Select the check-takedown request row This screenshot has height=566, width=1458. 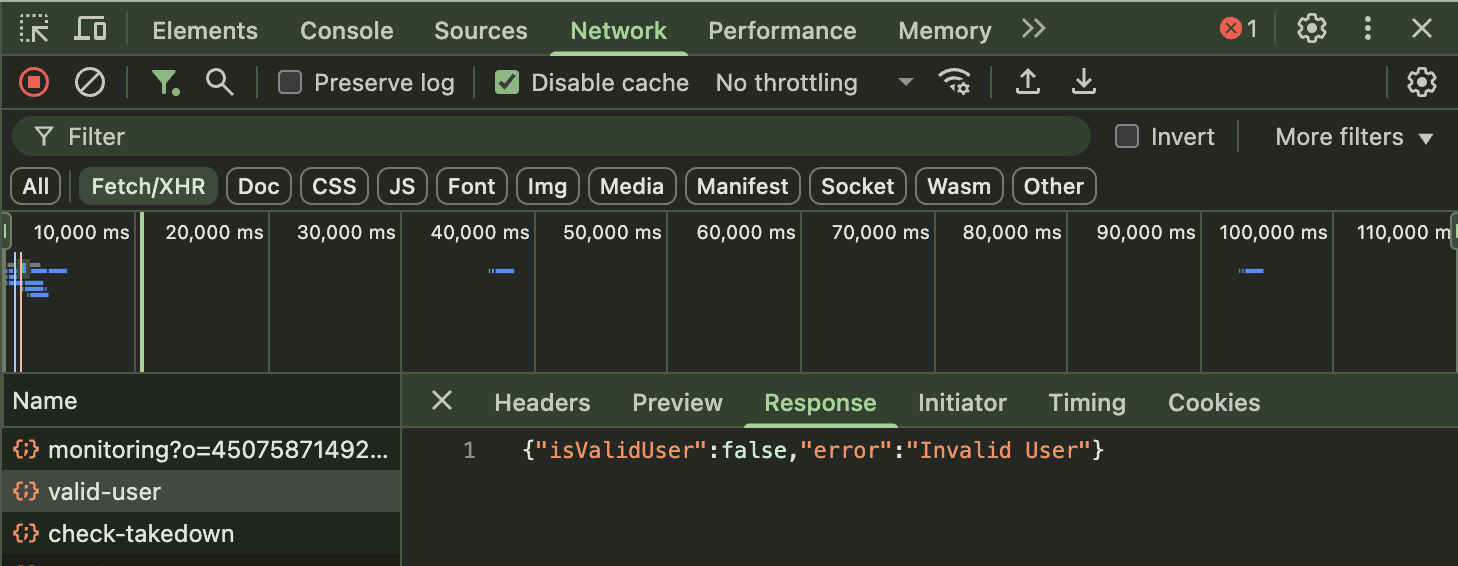[x=141, y=534]
